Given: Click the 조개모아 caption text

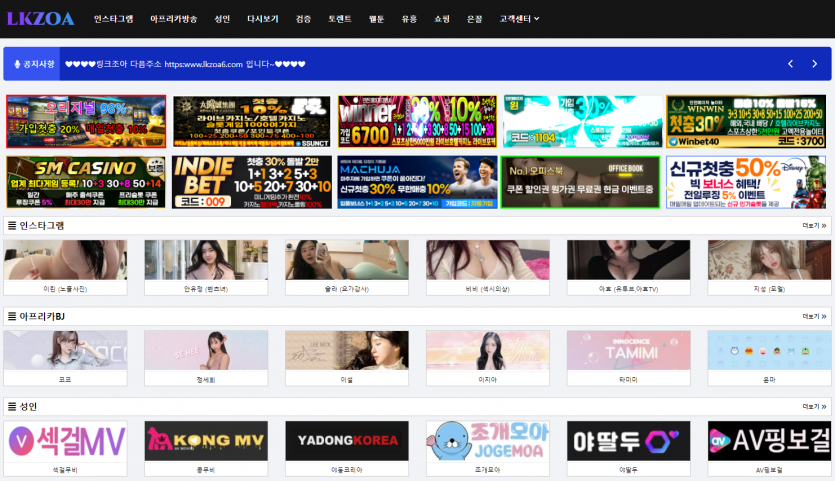Looking at the screenshot, I should [x=487, y=470].
